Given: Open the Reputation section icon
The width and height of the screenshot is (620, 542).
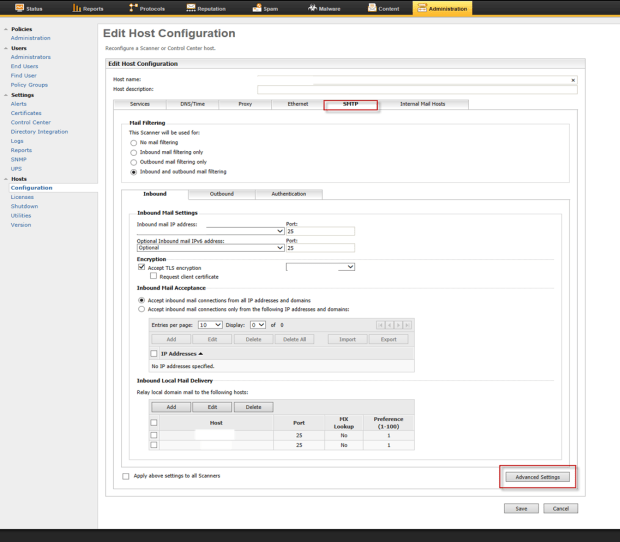Looking at the screenshot, I should tap(193, 8).
